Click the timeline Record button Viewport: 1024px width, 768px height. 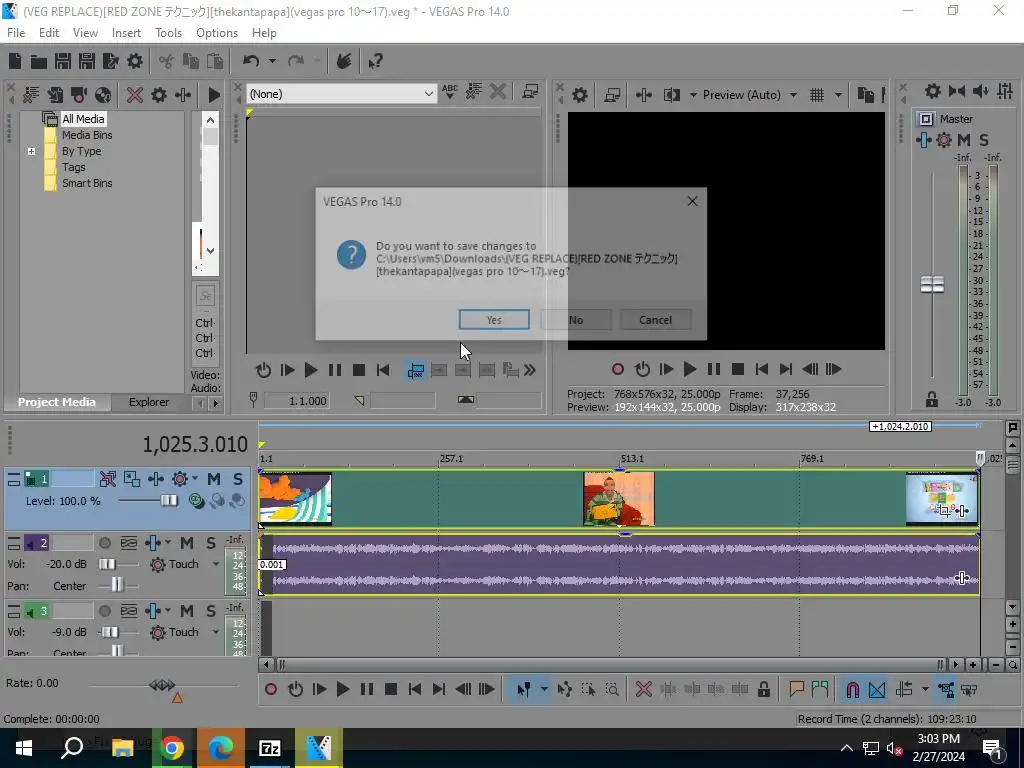click(271, 689)
